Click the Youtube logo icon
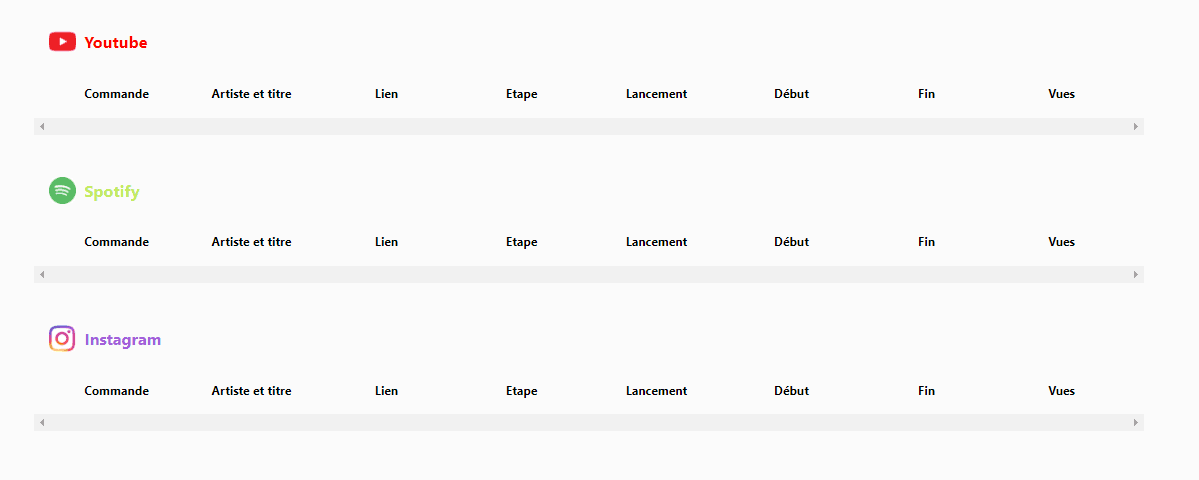This screenshot has width=1199, height=480. 62,42
